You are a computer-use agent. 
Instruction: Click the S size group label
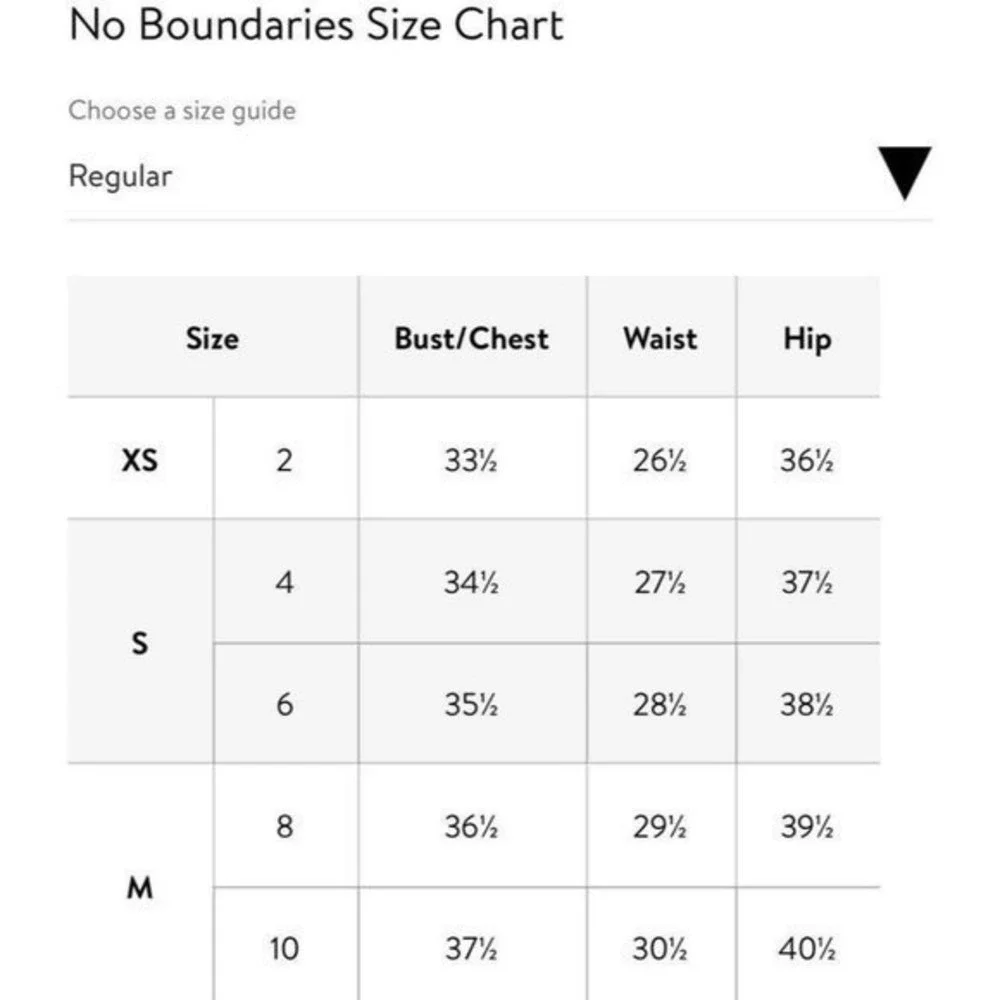(x=140, y=642)
